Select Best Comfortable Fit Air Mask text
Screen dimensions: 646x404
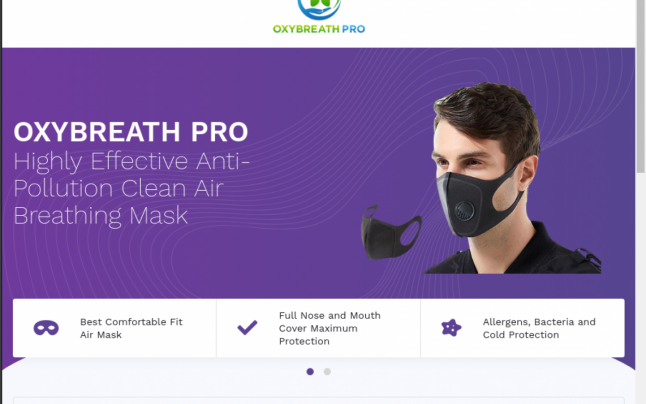click(x=131, y=328)
